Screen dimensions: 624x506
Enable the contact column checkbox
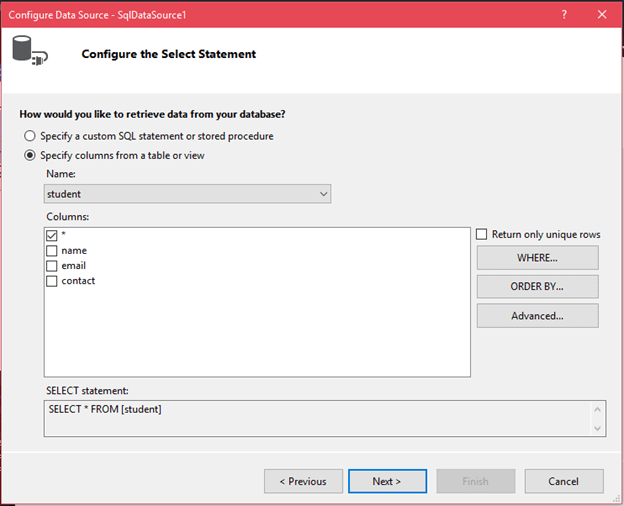(x=52, y=281)
